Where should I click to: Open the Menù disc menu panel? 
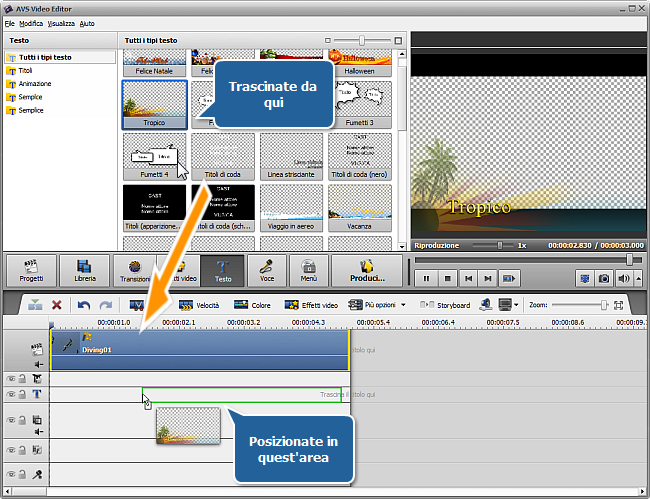pyautogui.click(x=308, y=271)
